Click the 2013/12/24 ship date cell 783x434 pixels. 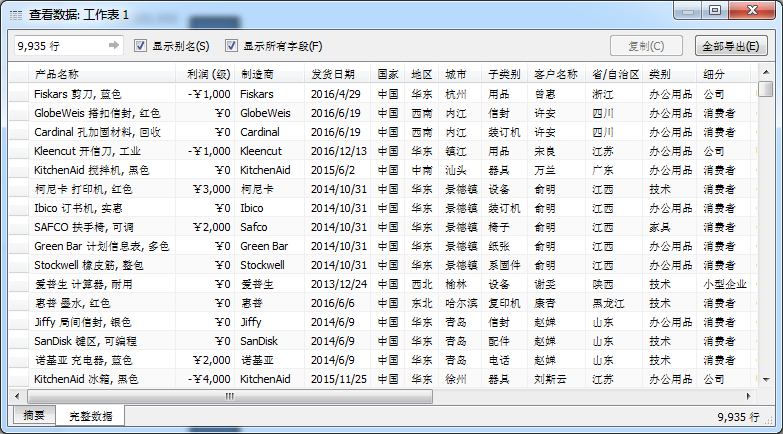pos(338,284)
